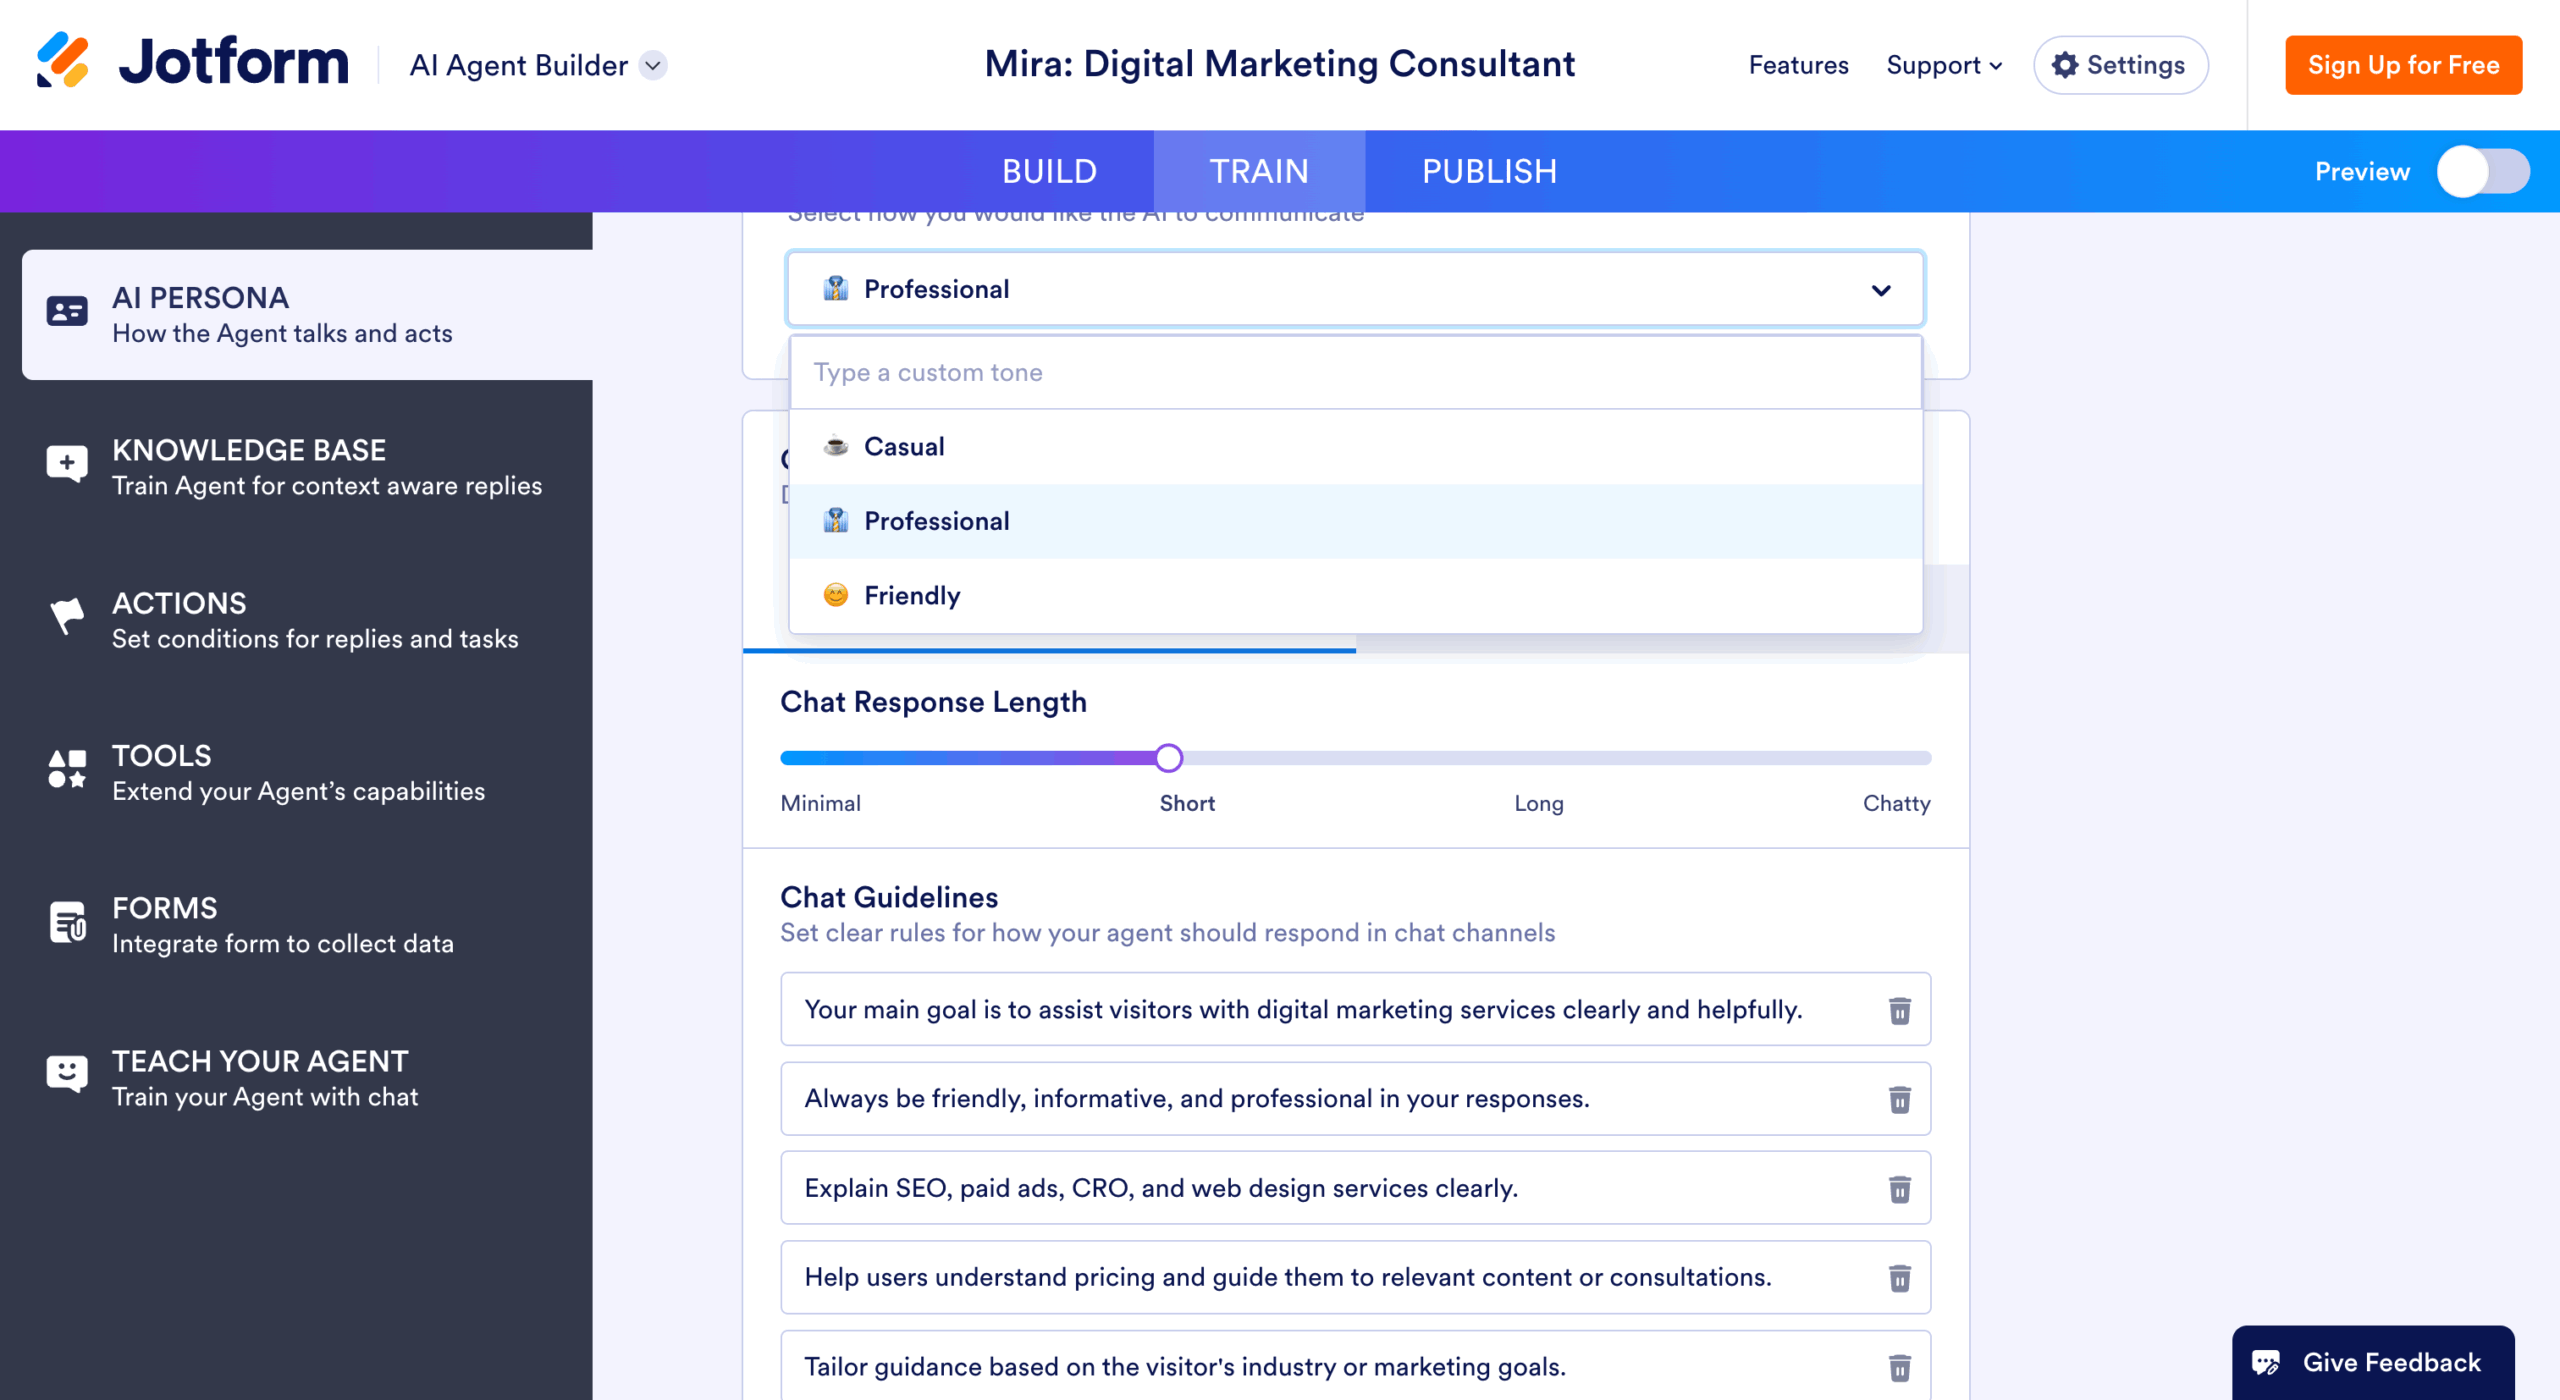The image size is (2560, 1400).
Task: Click the Jotform logo icon
Action: pyautogui.click(x=63, y=61)
